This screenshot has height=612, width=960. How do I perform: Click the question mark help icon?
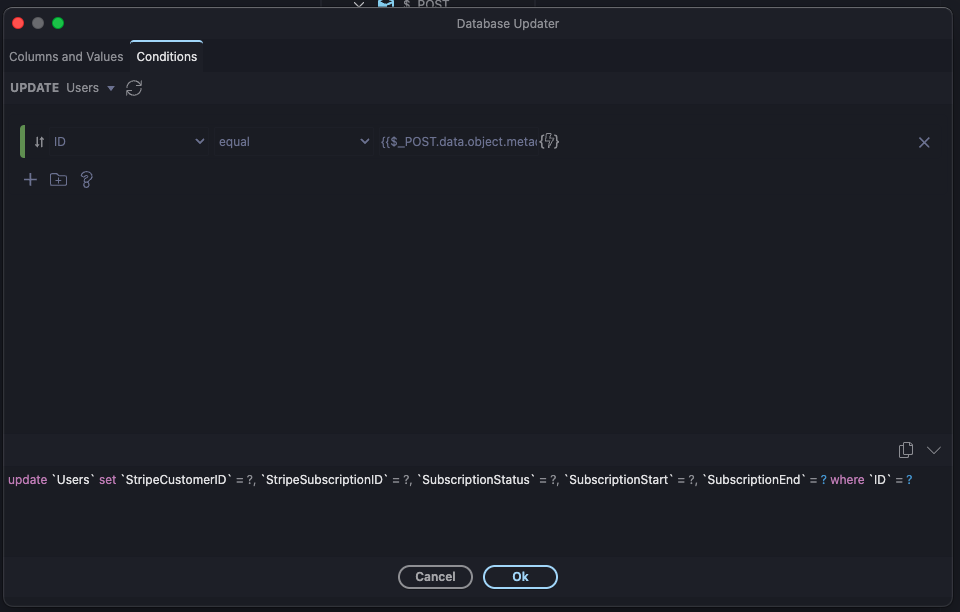tap(86, 180)
